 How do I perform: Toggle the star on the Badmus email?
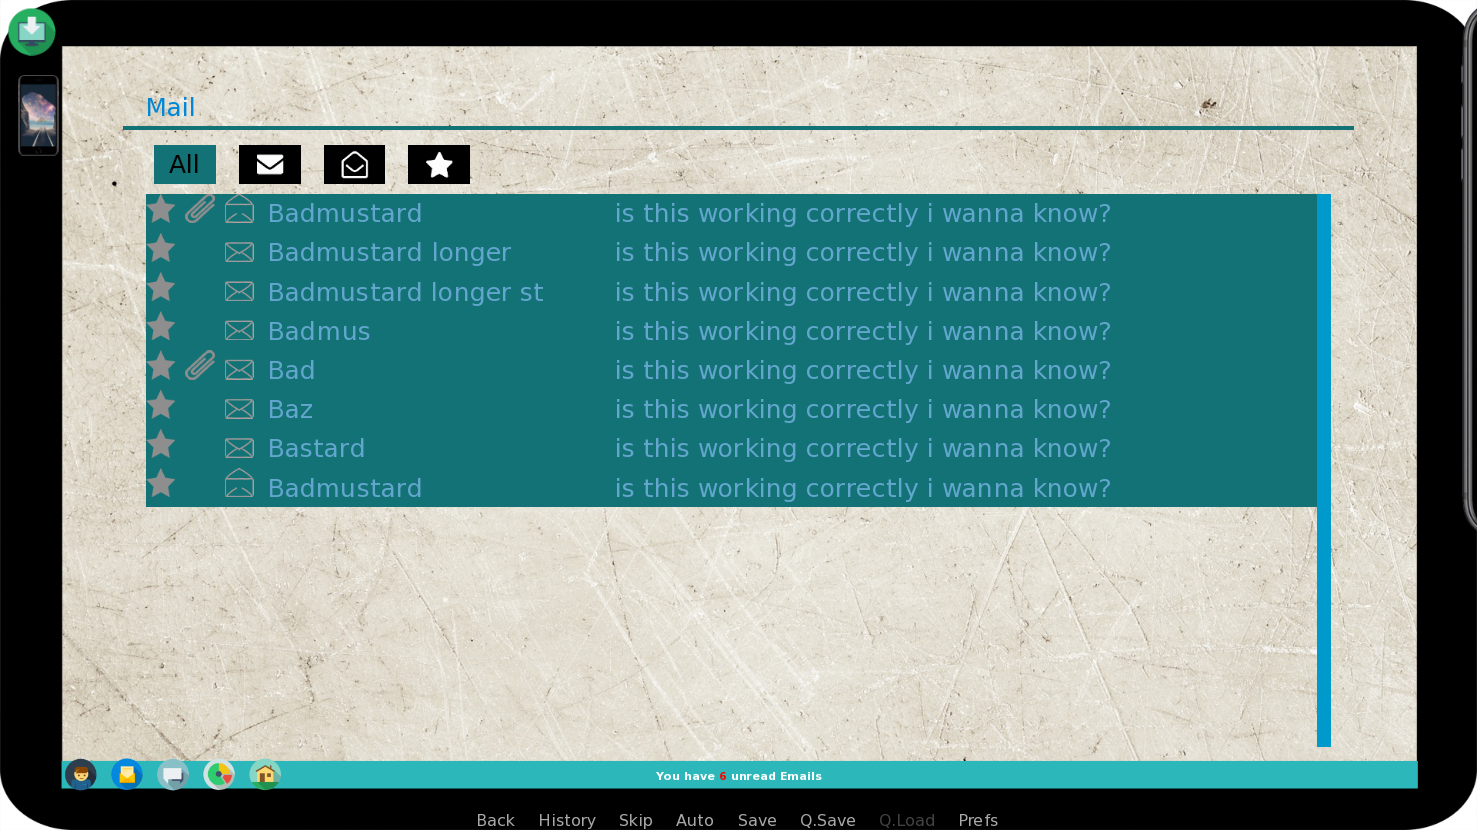pos(161,327)
